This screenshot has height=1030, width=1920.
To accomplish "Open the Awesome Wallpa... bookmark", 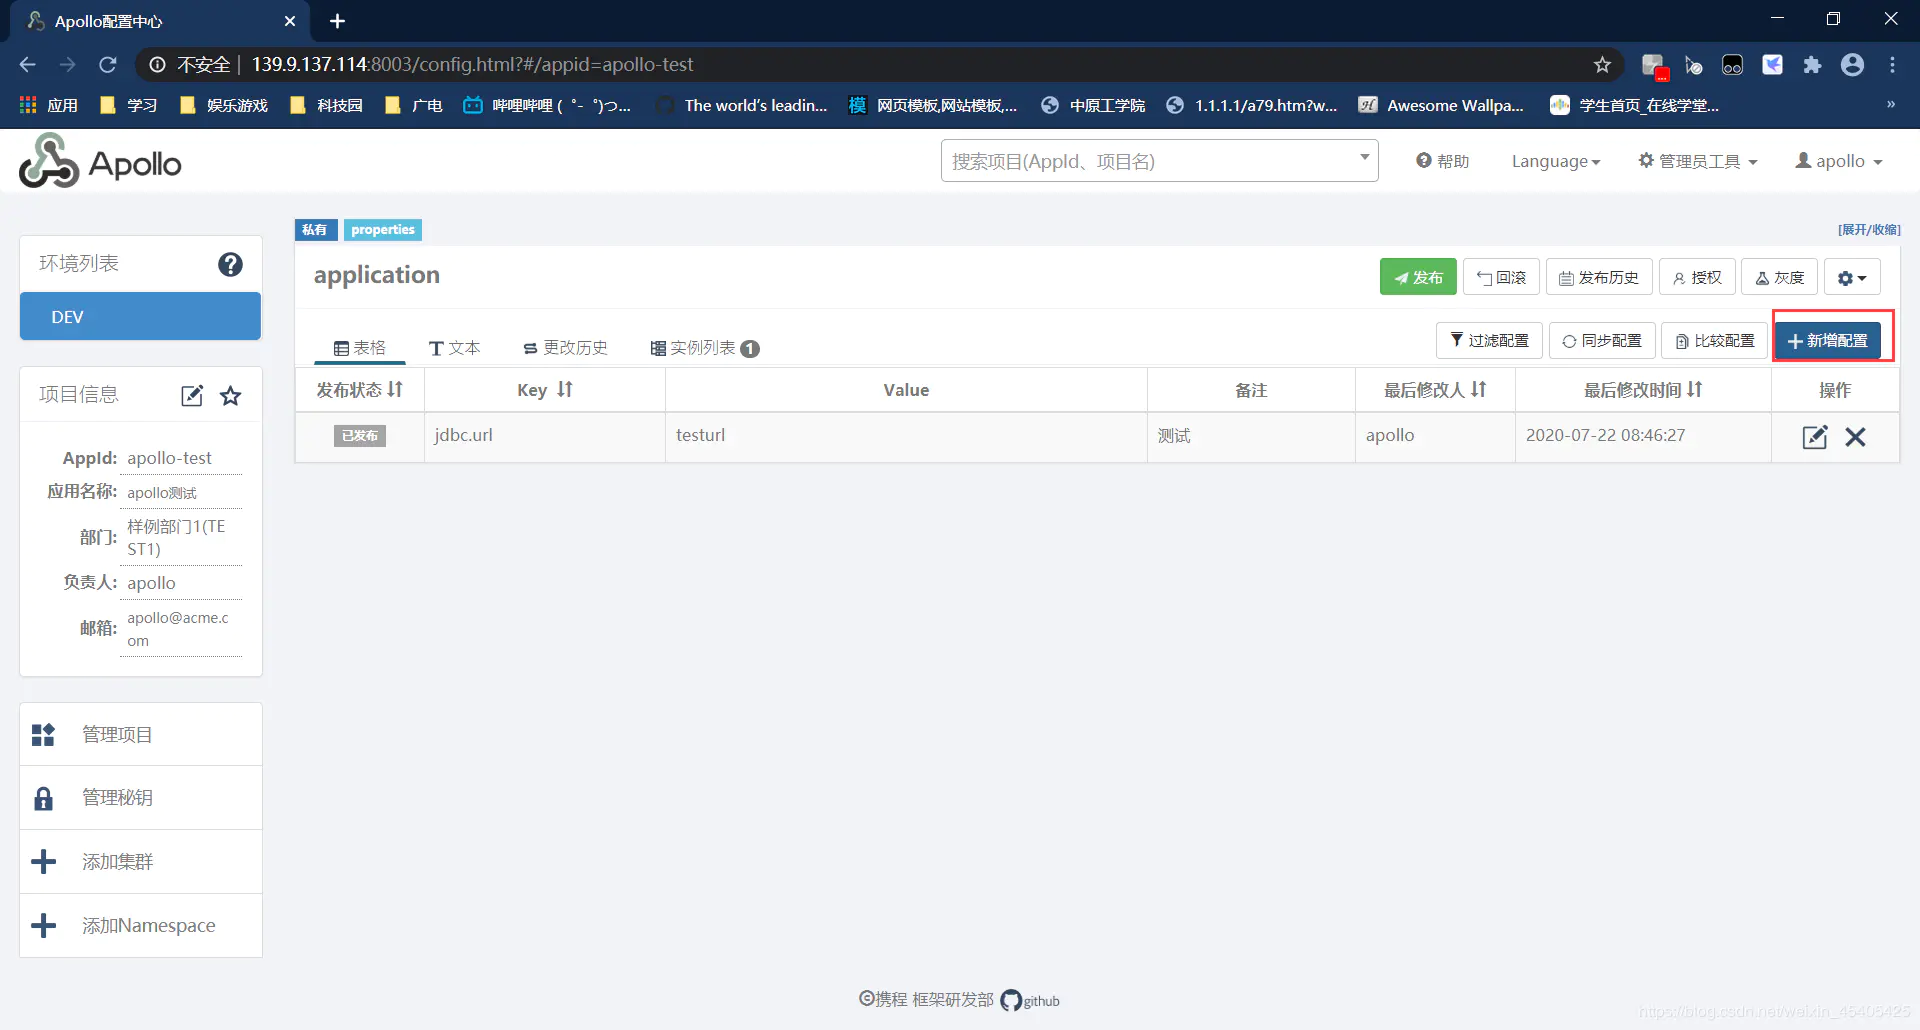I will [x=1441, y=105].
